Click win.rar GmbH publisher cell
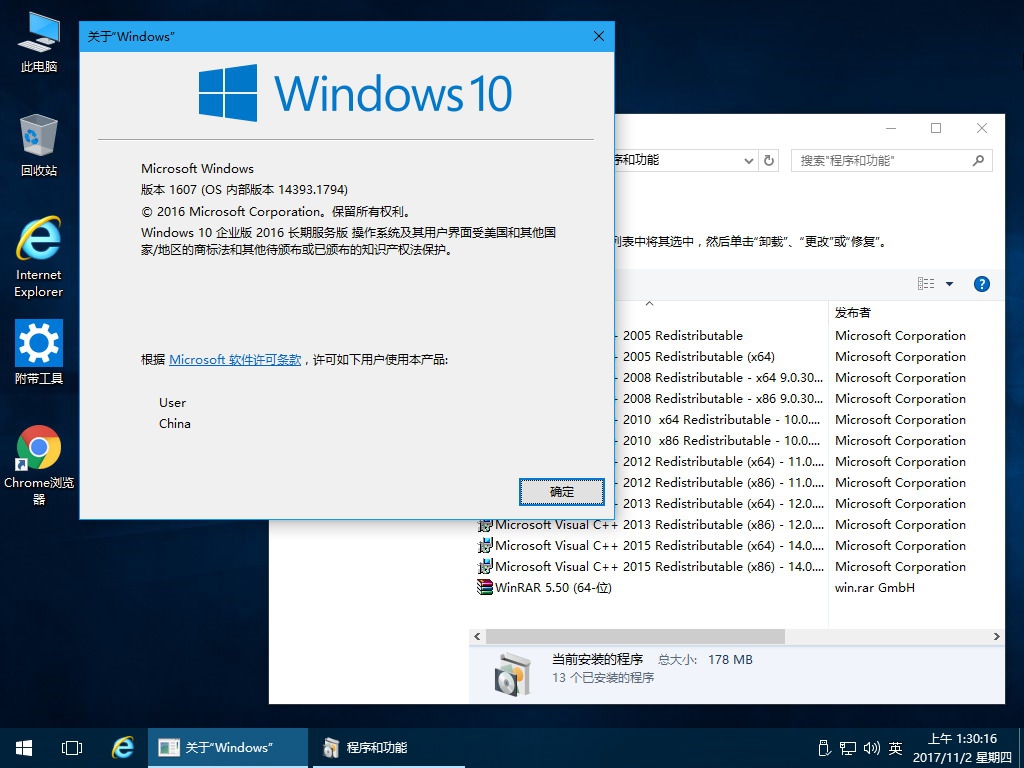The width and height of the screenshot is (1024, 768). point(874,587)
